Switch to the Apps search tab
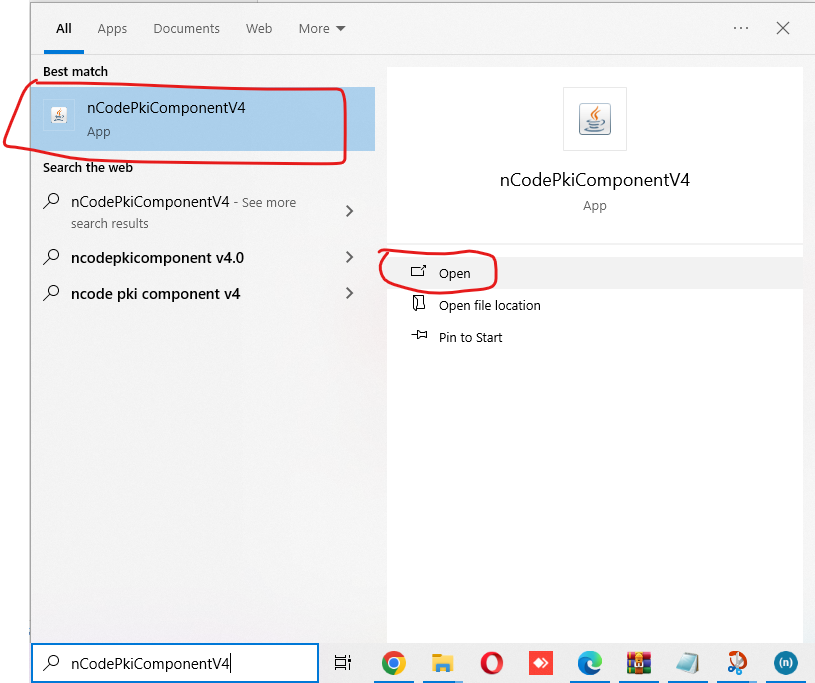This screenshot has height=683, width=815. (112, 29)
